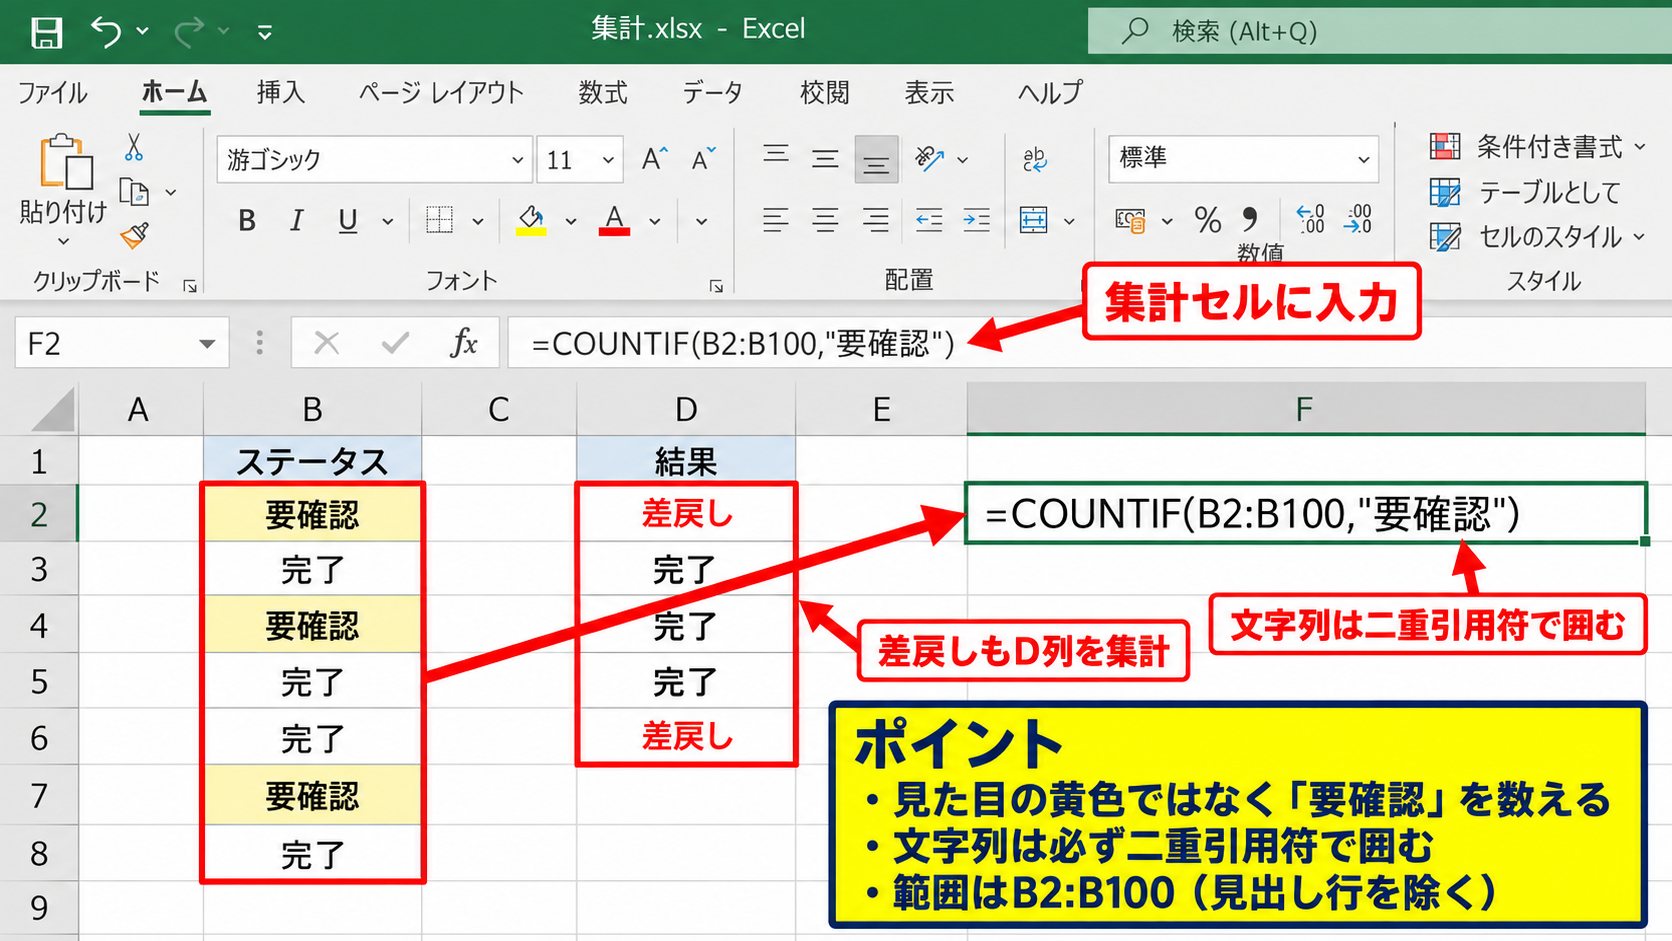Screen dimensions: 1672x941
Task: Expand the borders dropdown arrow
Action: pos(478,221)
